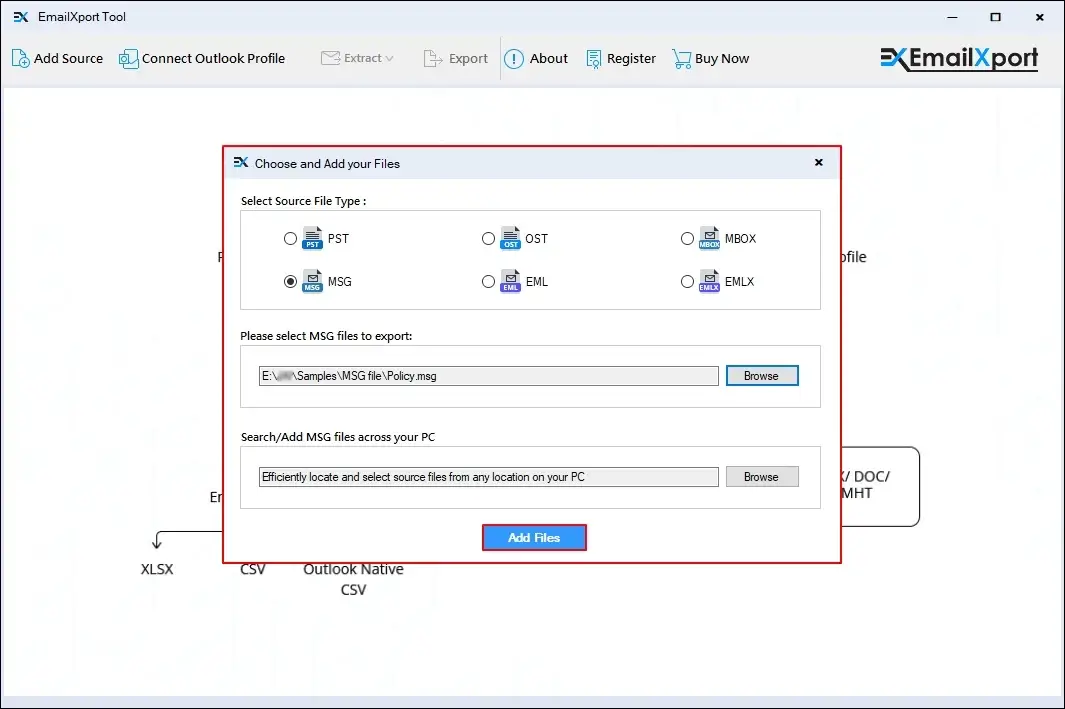Close the Choose and Add your Files dialog

(818, 162)
